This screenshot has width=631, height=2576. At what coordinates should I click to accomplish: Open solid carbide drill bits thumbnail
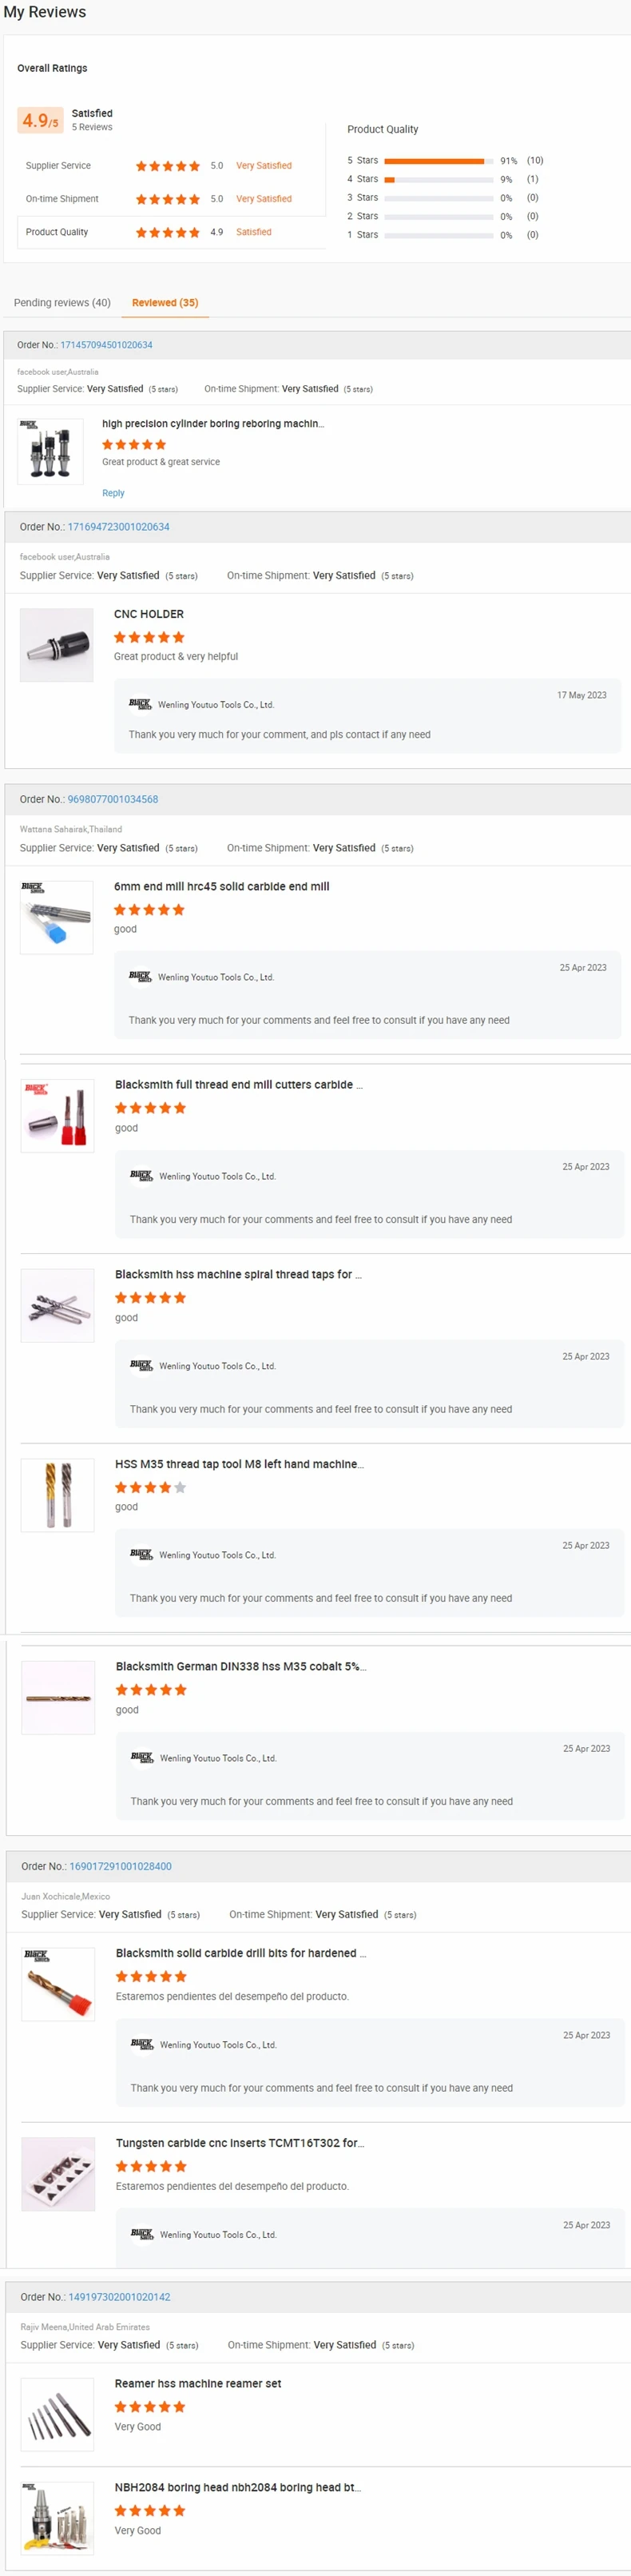pyautogui.click(x=58, y=1984)
